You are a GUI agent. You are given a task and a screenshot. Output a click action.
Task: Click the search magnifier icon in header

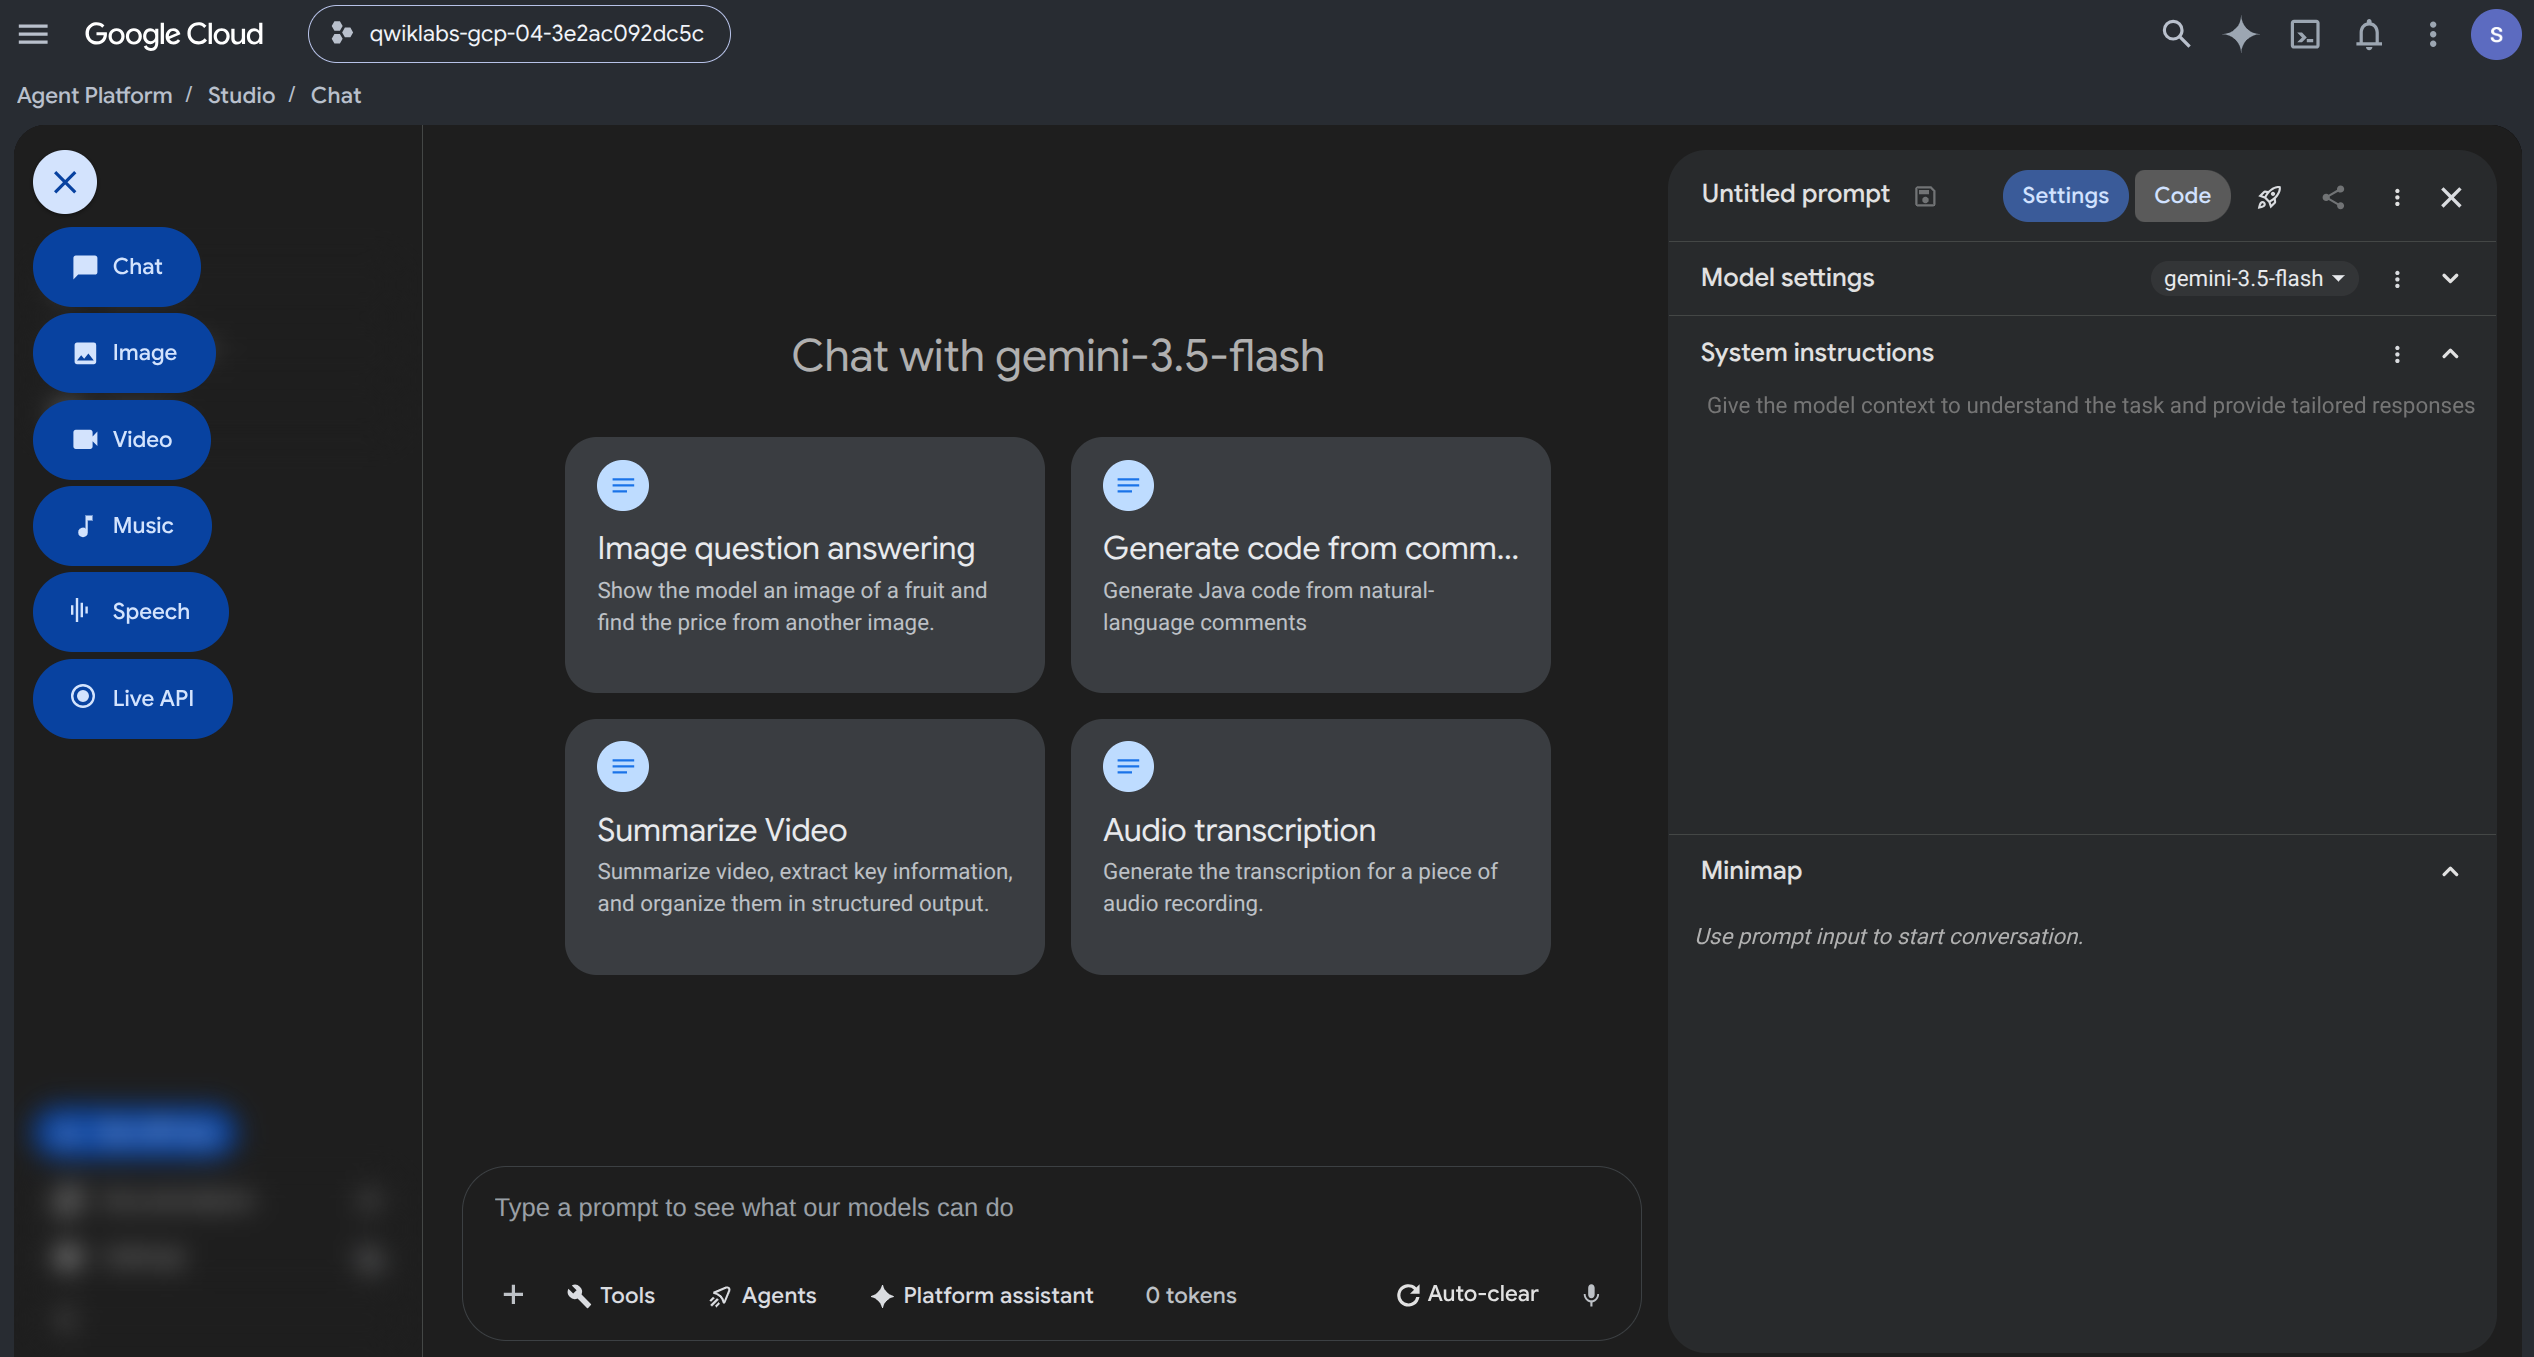click(x=2176, y=34)
